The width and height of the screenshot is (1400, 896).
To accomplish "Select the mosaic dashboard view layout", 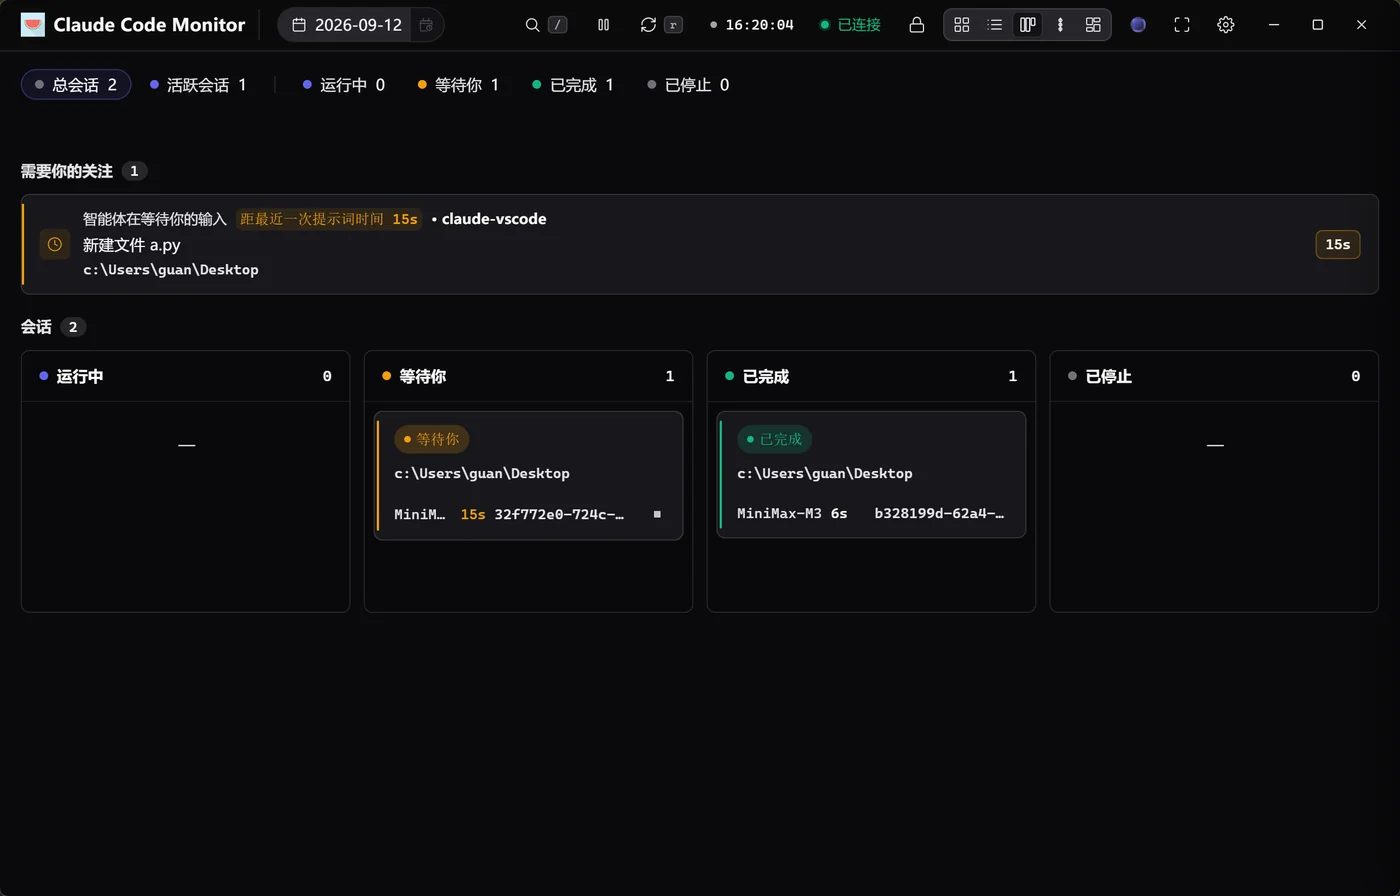I will pos(1093,25).
